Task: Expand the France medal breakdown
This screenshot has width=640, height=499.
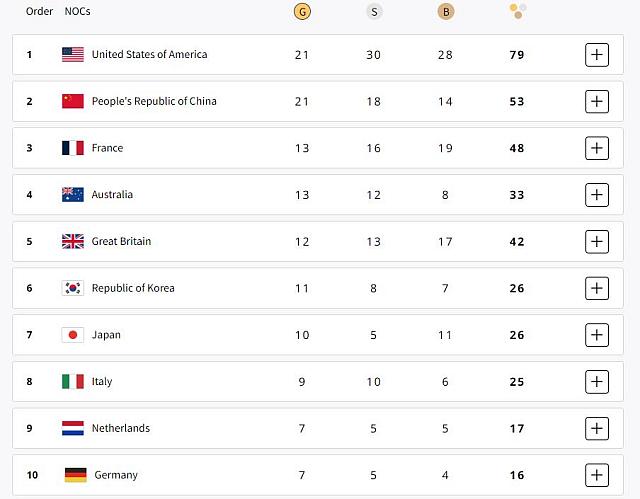Action: tap(596, 148)
